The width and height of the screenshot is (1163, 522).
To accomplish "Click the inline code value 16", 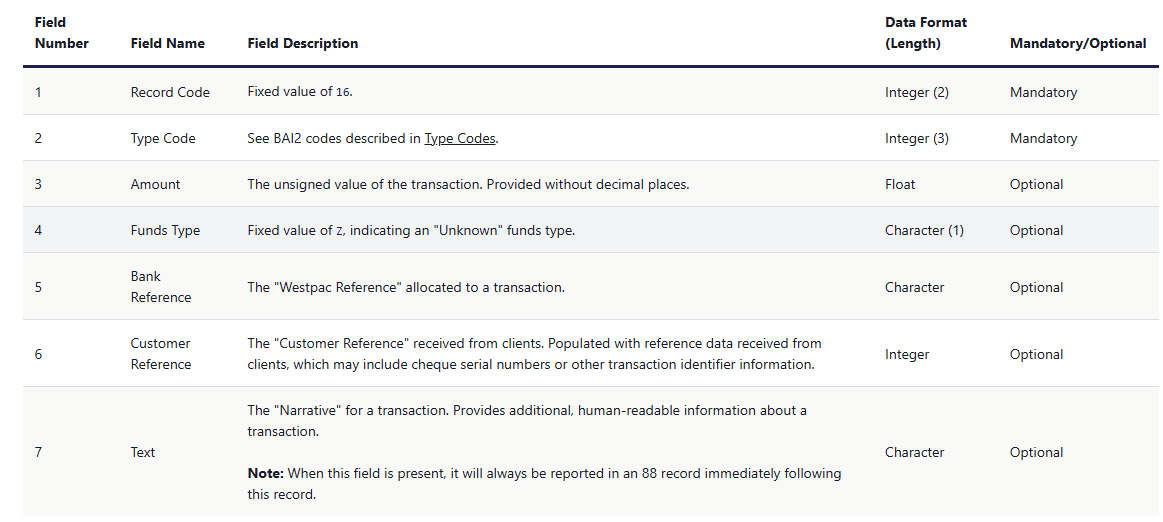I will pyautogui.click(x=342, y=92).
